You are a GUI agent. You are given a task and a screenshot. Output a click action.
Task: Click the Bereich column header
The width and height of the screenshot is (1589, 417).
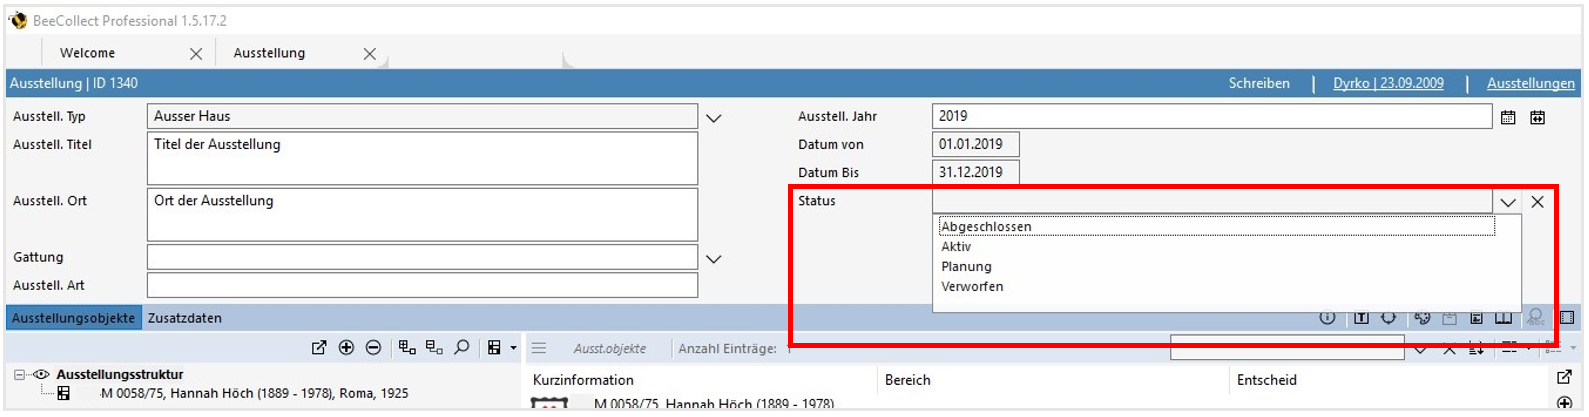tap(908, 380)
